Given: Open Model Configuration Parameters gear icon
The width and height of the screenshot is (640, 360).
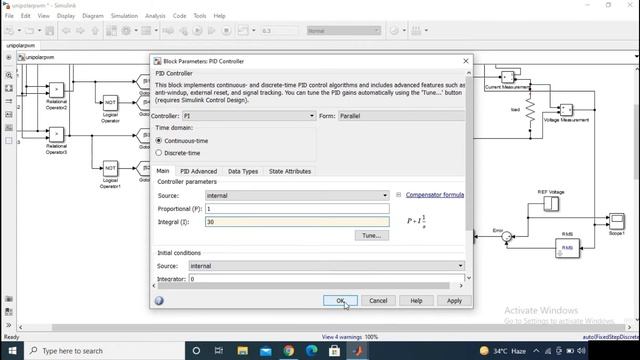Looking at the screenshot, I should click(126, 31).
